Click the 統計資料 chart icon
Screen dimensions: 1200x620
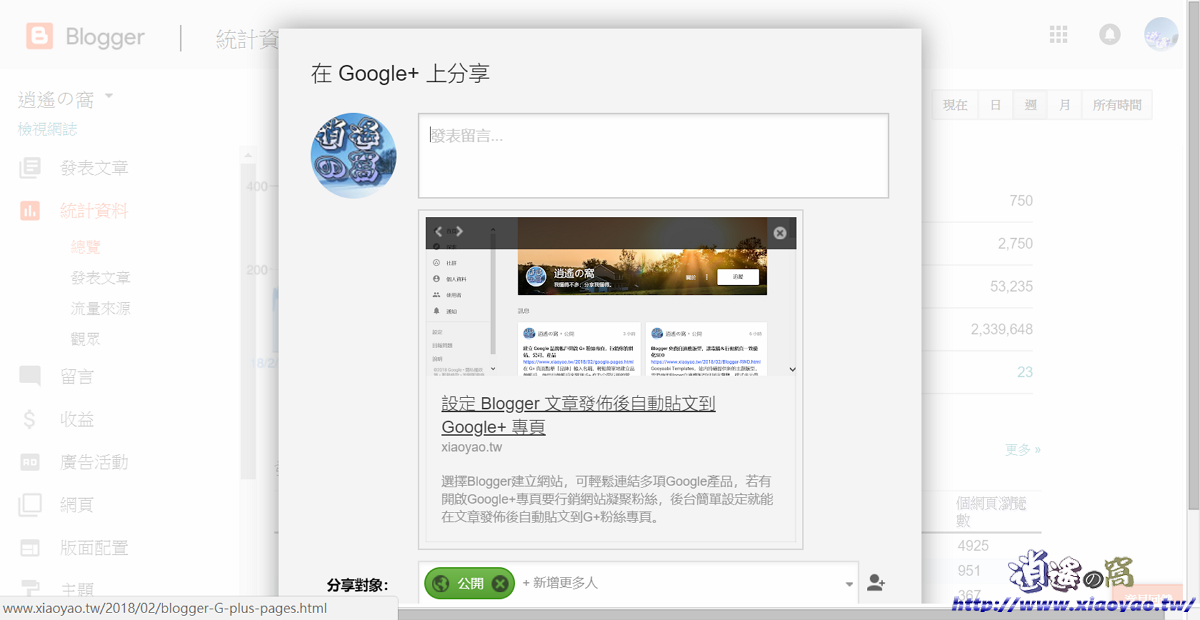(x=30, y=211)
